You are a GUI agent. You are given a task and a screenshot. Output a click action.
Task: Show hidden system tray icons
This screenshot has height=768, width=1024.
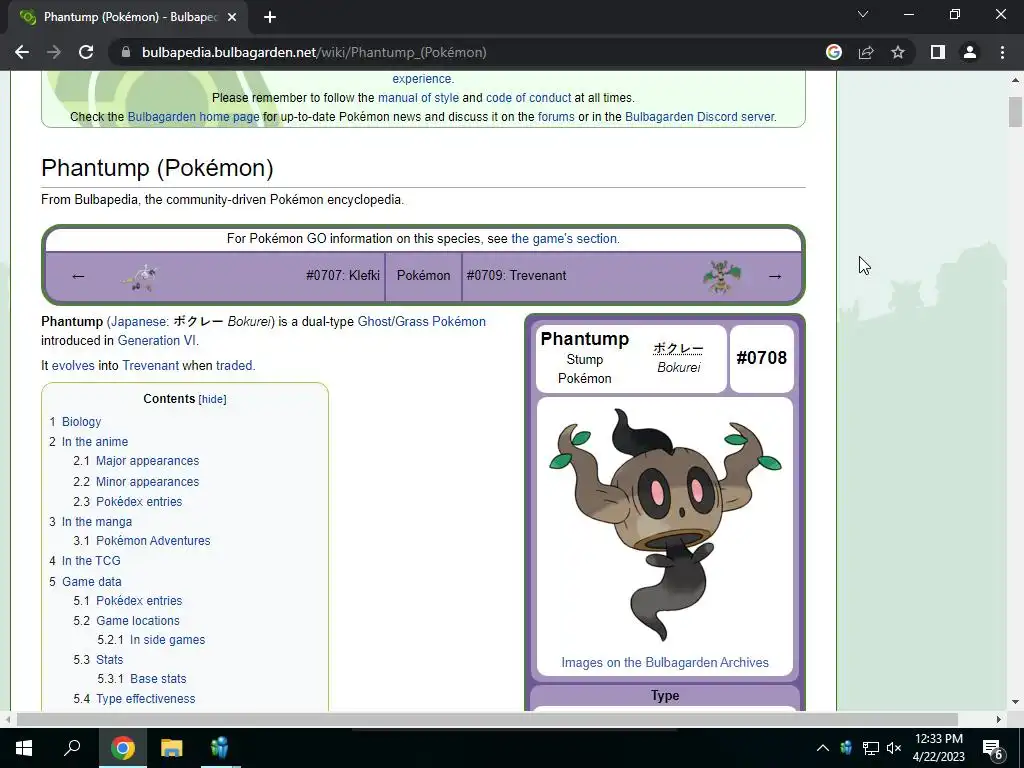823,748
